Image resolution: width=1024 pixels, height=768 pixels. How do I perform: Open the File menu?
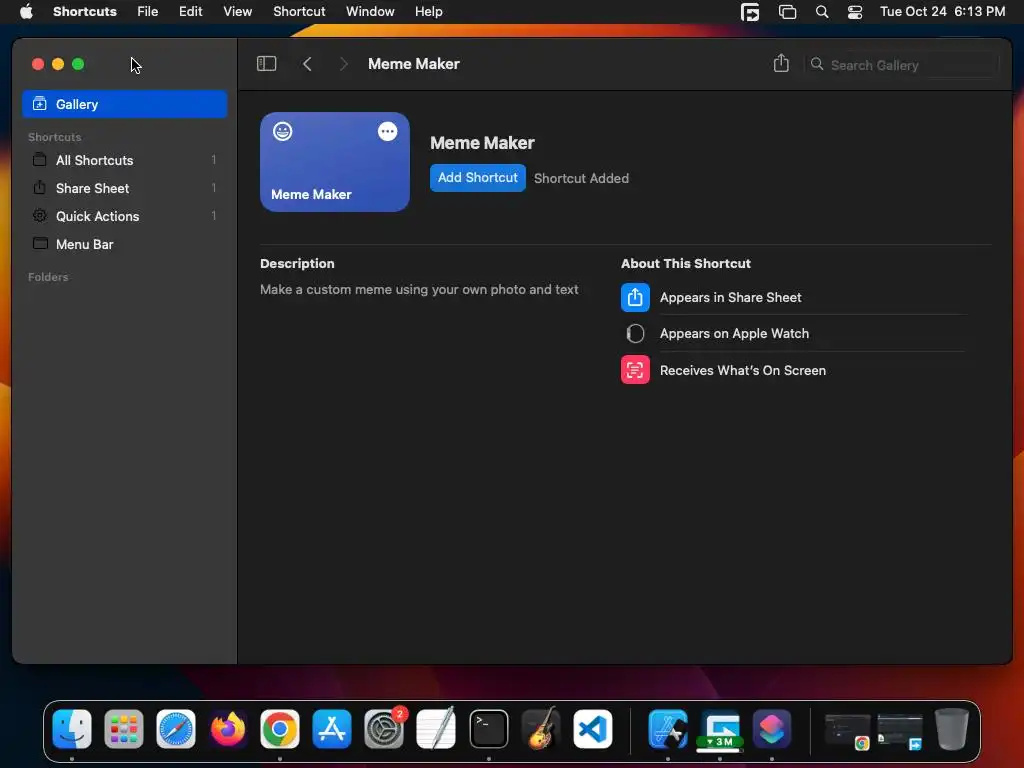pyautogui.click(x=148, y=12)
